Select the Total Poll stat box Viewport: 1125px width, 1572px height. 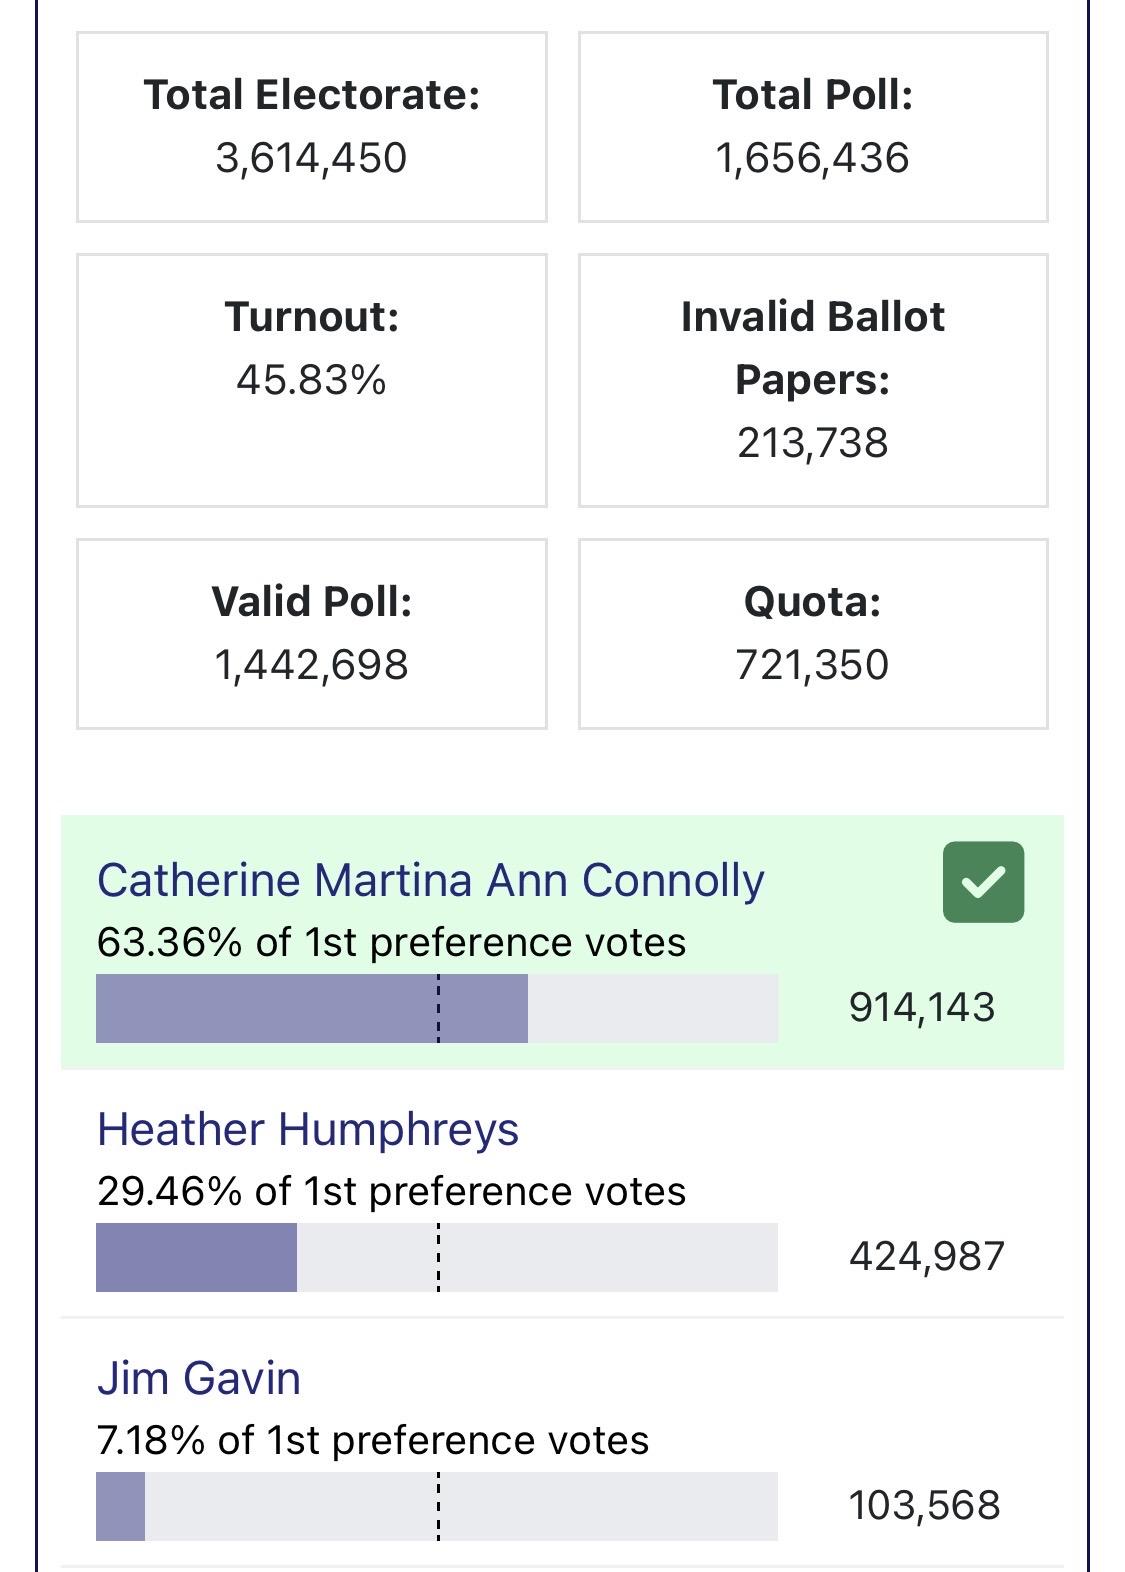812,127
